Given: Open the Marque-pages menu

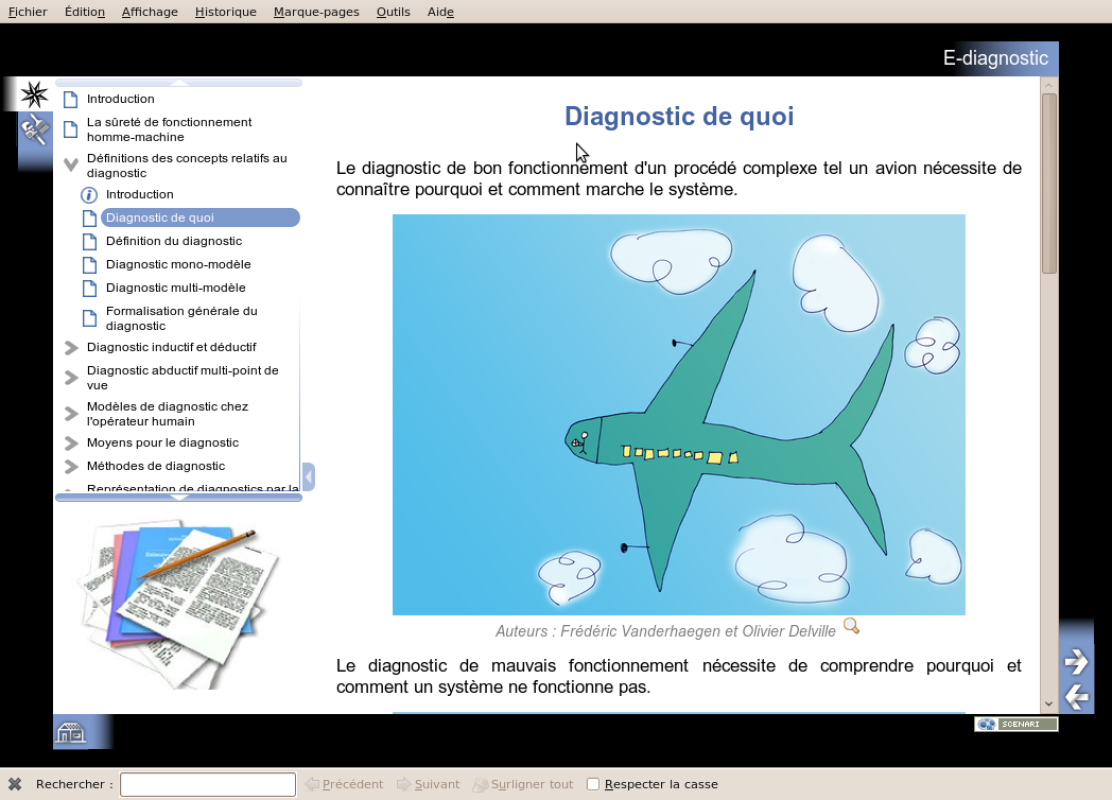Looking at the screenshot, I should (316, 11).
